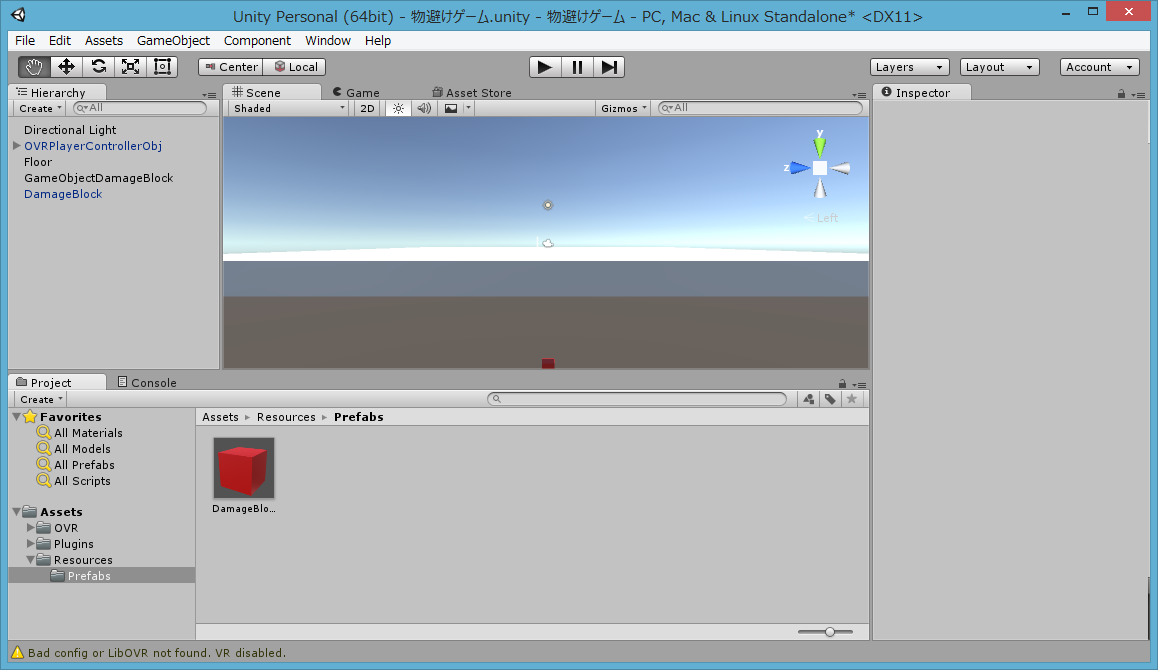The image size is (1158, 670).
Task: Switch to the Game tab
Action: pos(356,92)
